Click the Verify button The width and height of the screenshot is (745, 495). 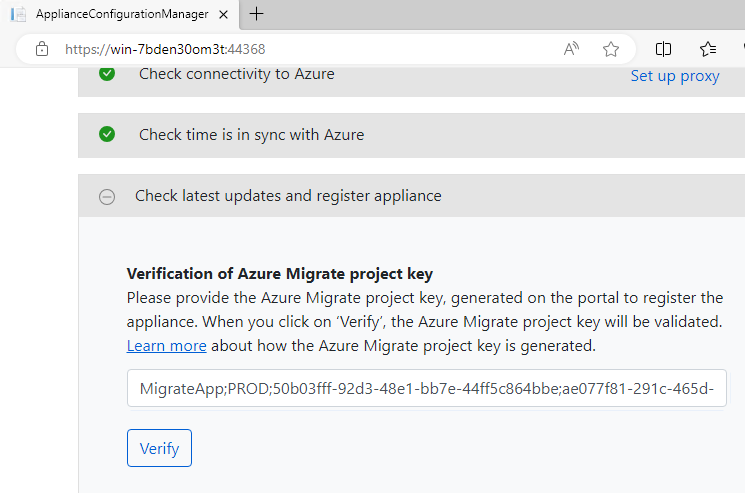(159, 448)
